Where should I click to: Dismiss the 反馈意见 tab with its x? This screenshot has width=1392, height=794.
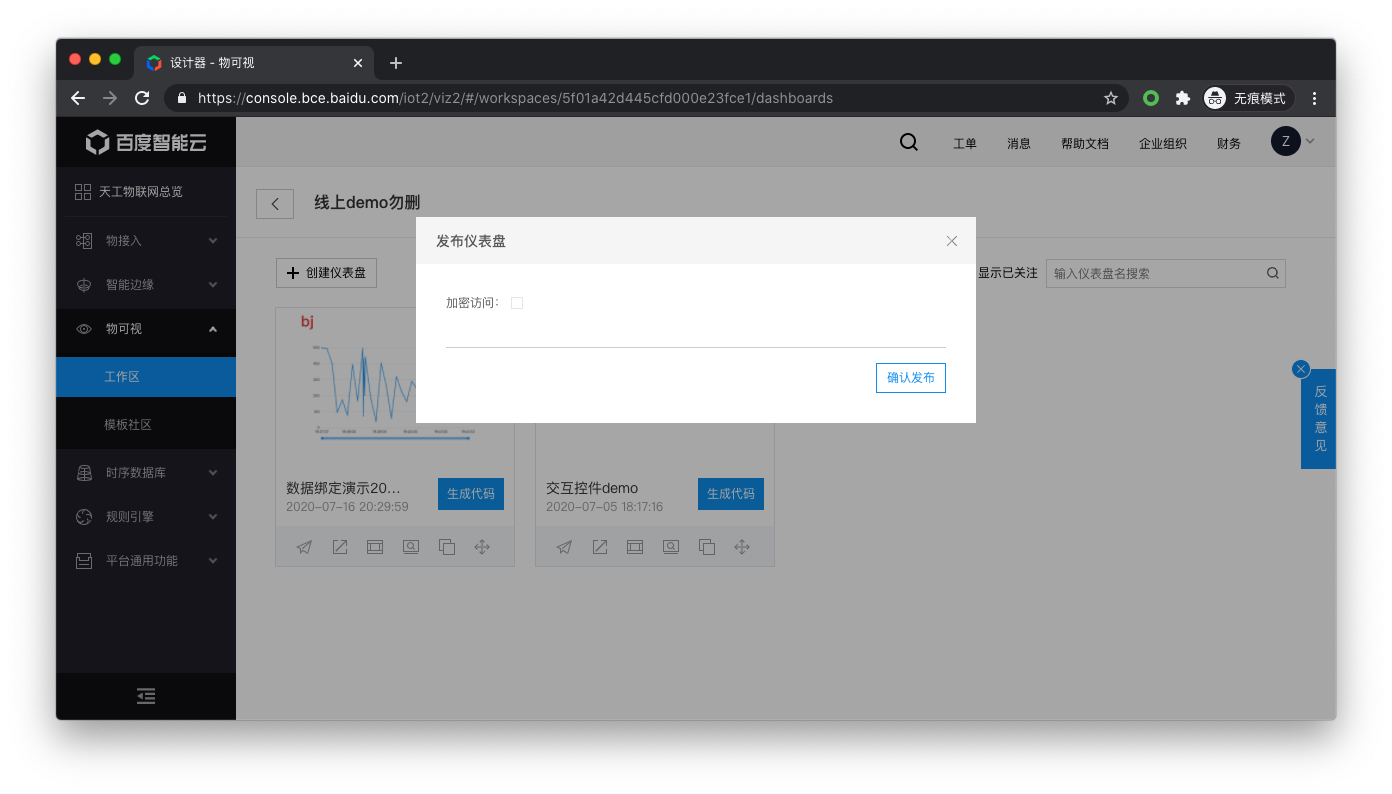(x=1301, y=369)
